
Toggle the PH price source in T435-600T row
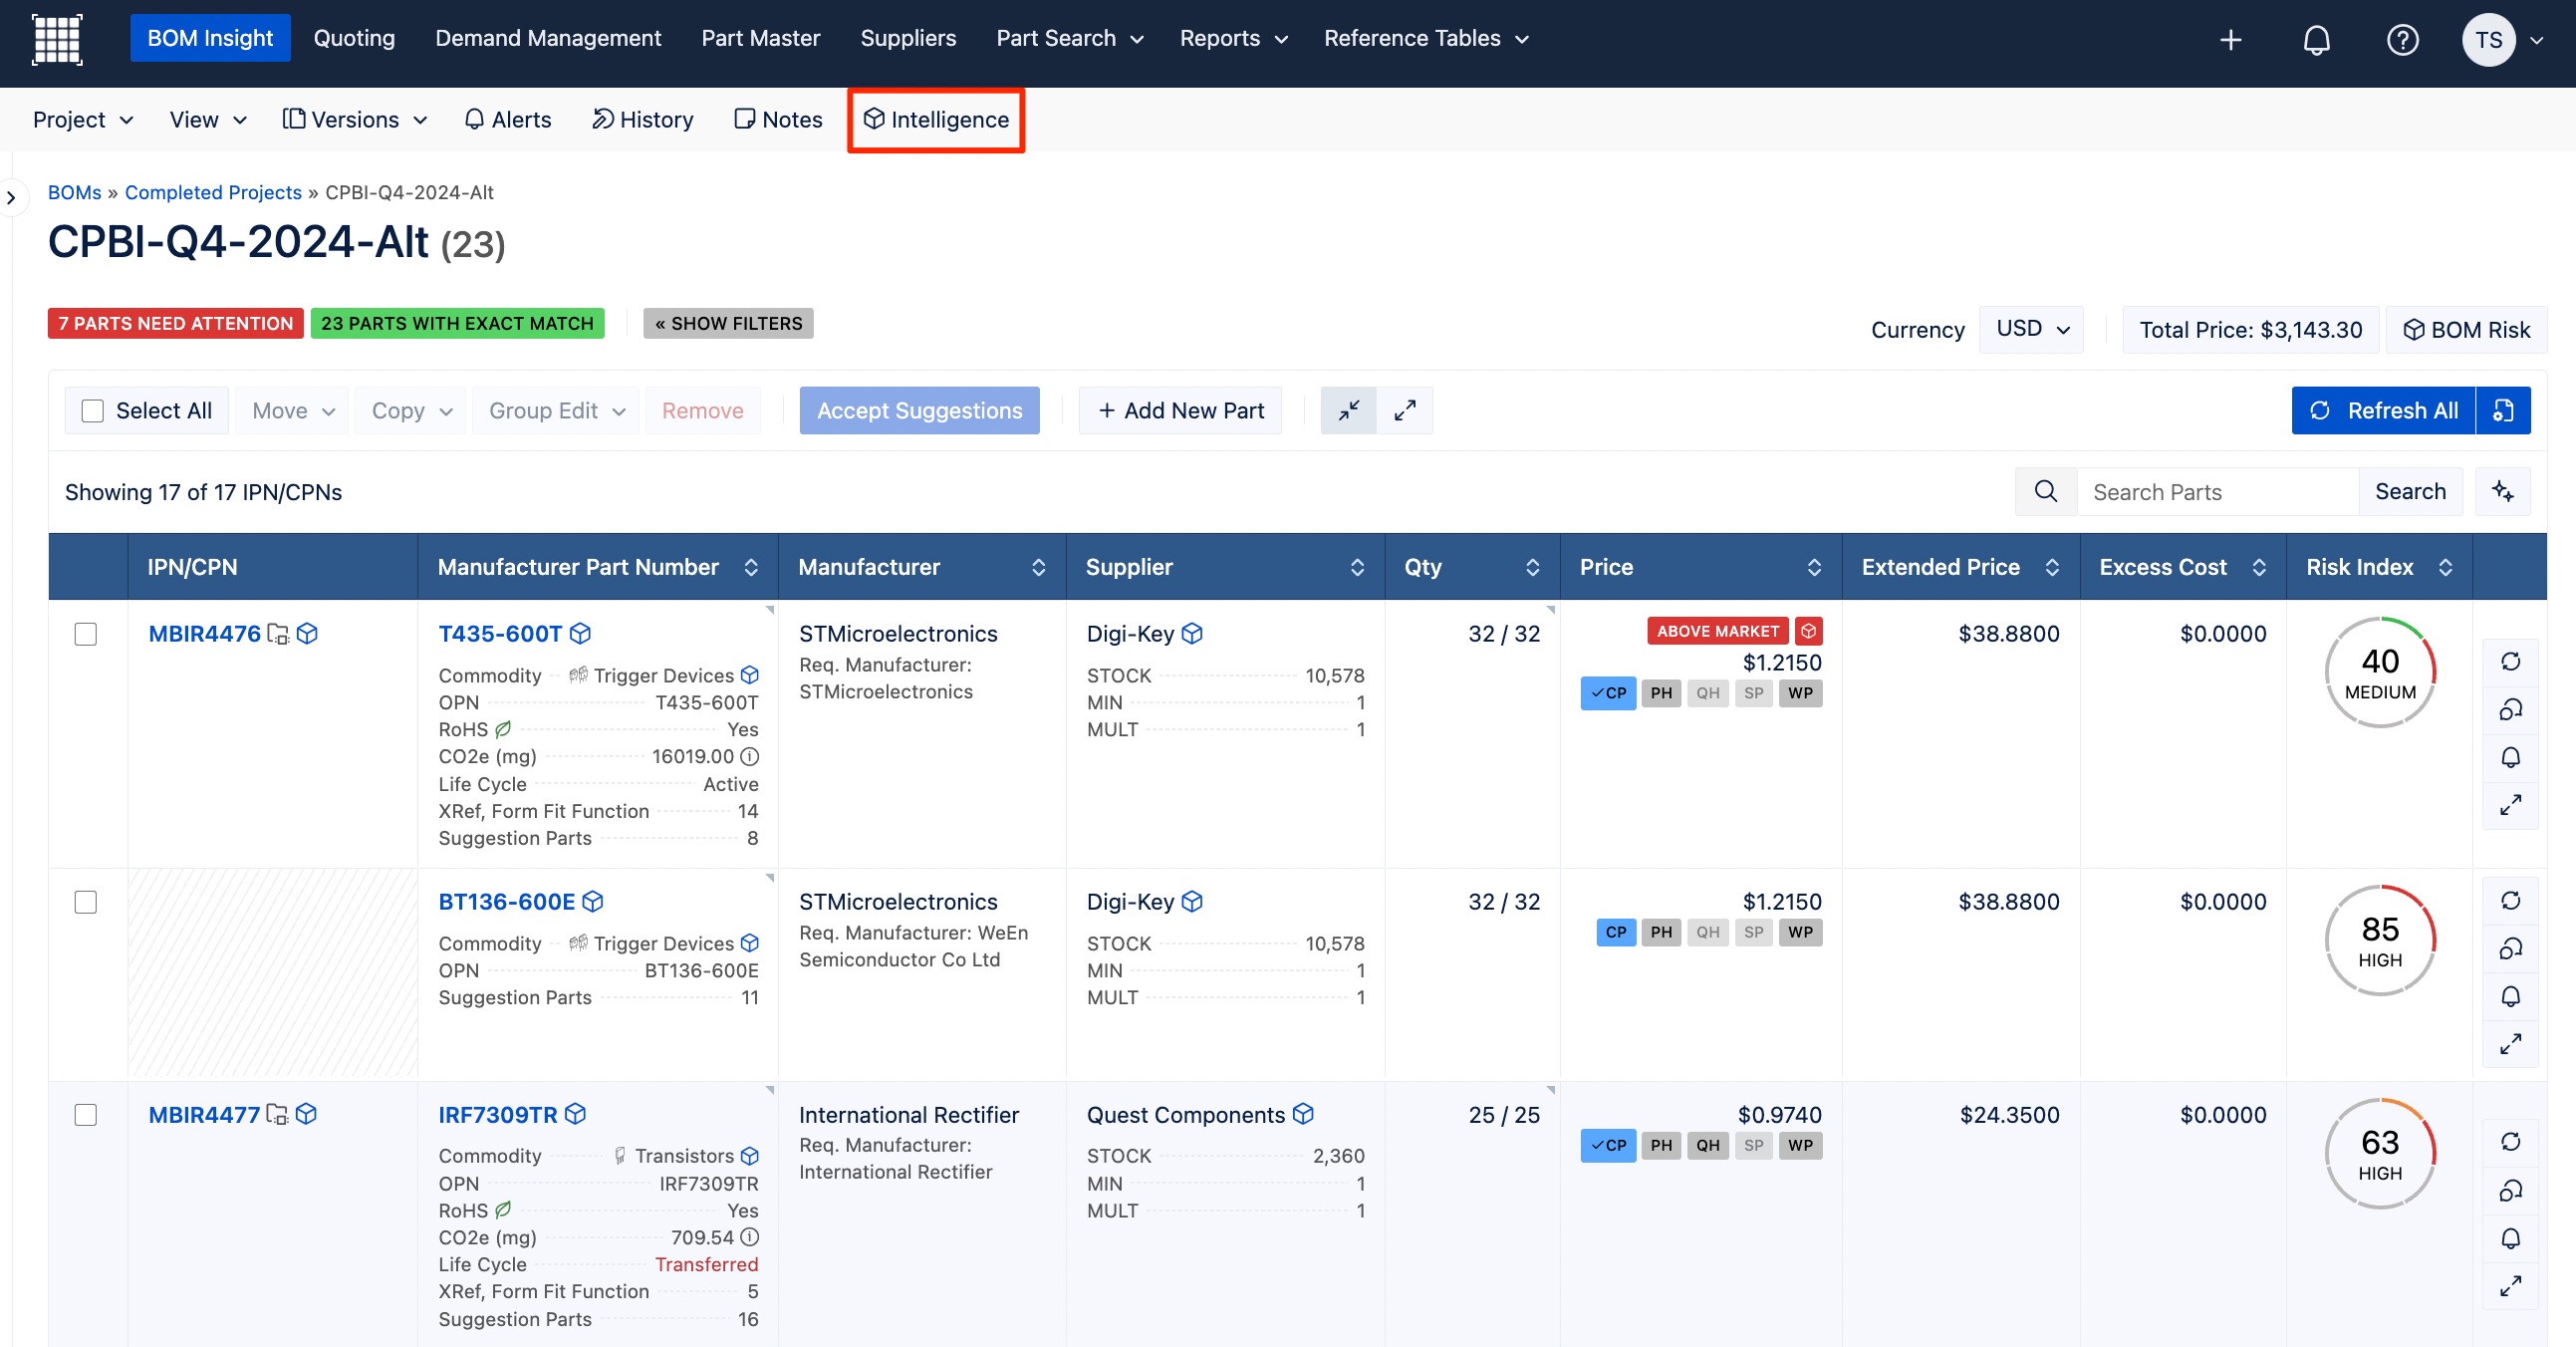coord(1661,693)
